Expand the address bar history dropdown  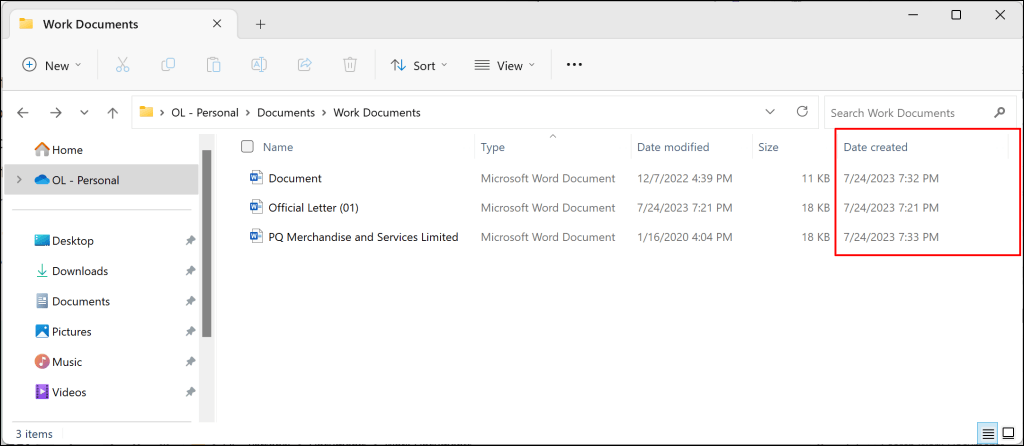click(769, 113)
